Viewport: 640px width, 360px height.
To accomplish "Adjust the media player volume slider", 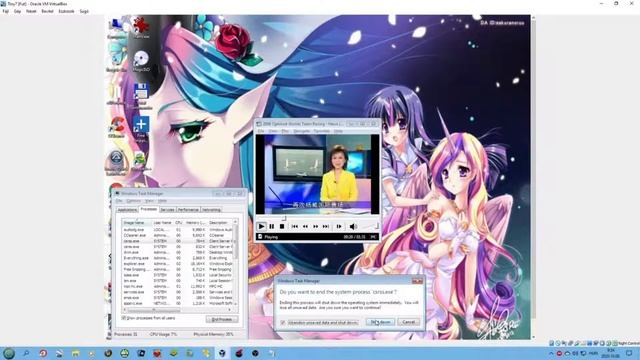I will click(x=369, y=226).
